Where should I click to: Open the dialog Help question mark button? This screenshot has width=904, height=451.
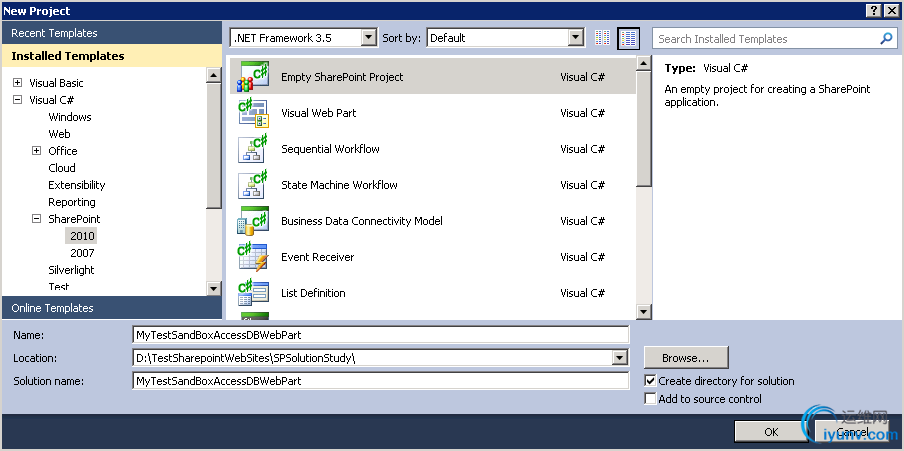pyautogui.click(x=873, y=10)
